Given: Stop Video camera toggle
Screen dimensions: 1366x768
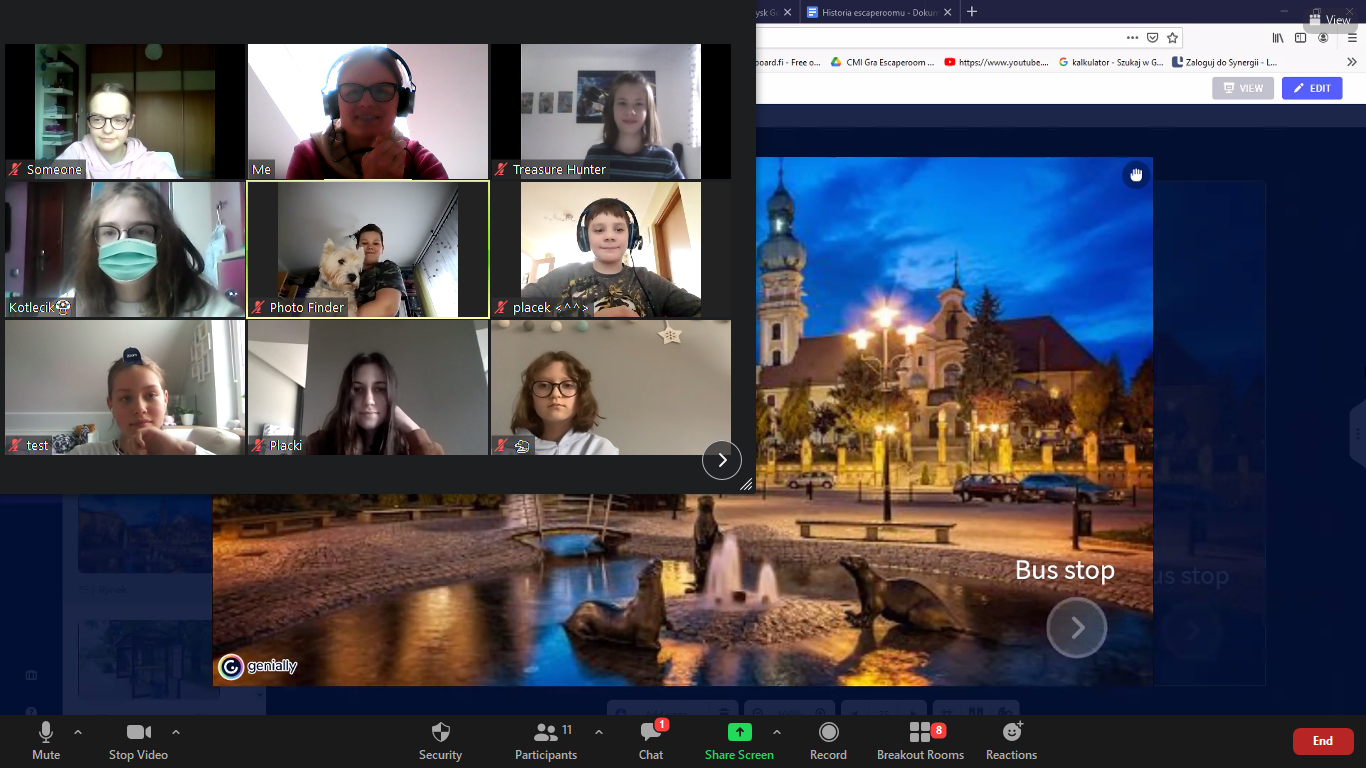Looking at the screenshot, I should pyautogui.click(x=138, y=740).
